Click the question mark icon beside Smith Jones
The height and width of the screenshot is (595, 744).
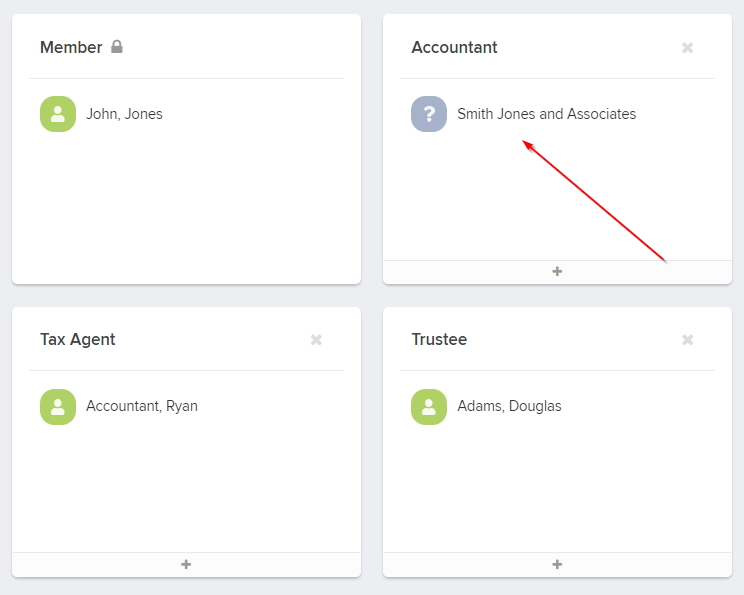tap(429, 114)
